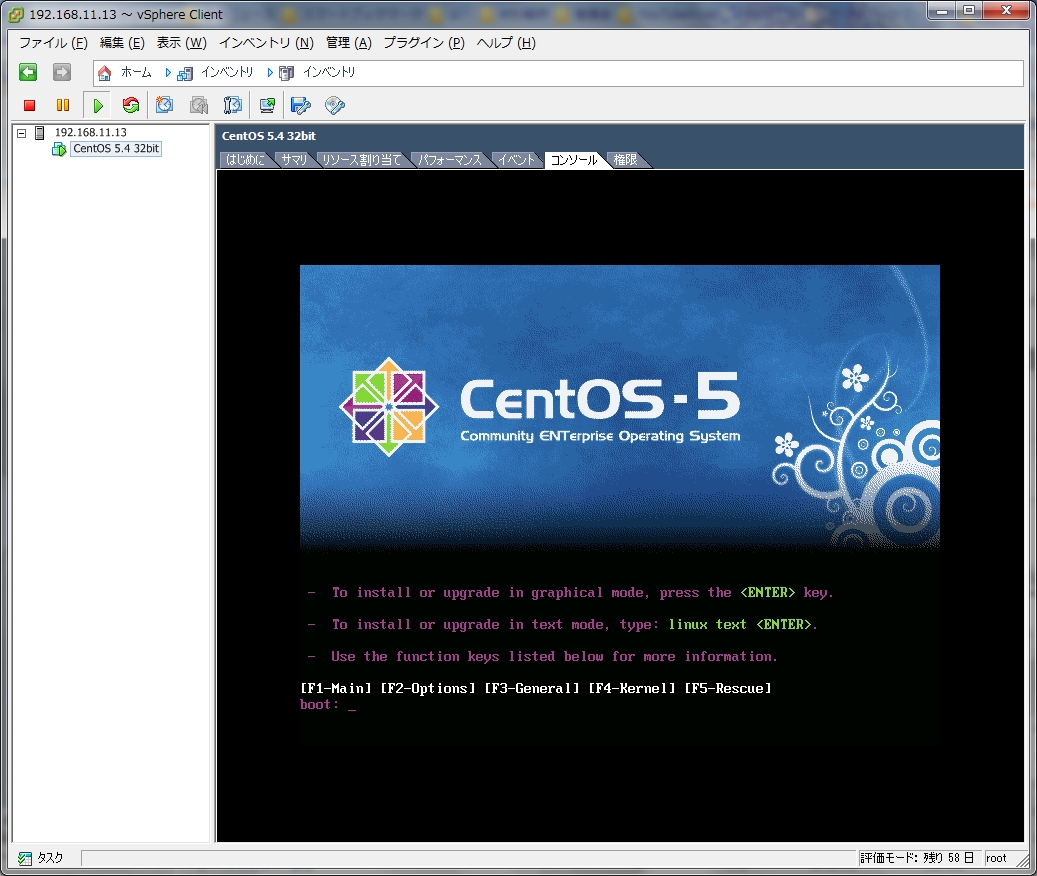This screenshot has height=876, width=1037.
Task: Open the プラグイン (Plug-ins) menu
Action: [x=424, y=43]
